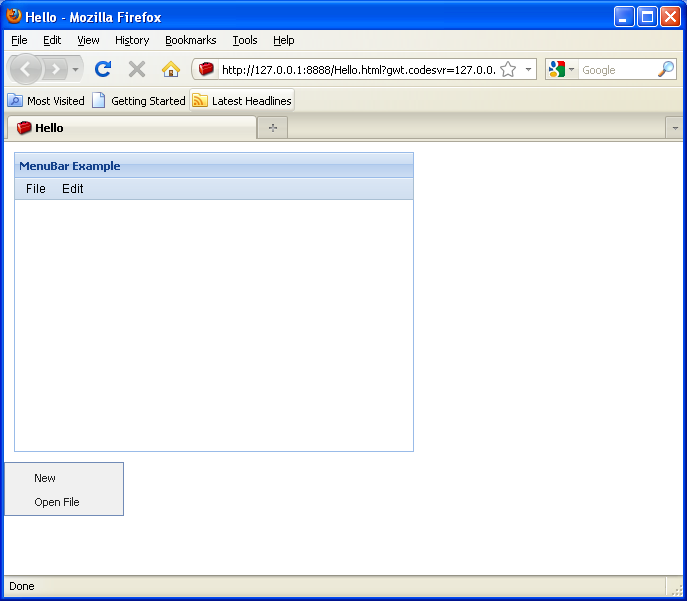687x601 pixels.
Task: Reload the current page
Action: pyautogui.click(x=103, y=69)
